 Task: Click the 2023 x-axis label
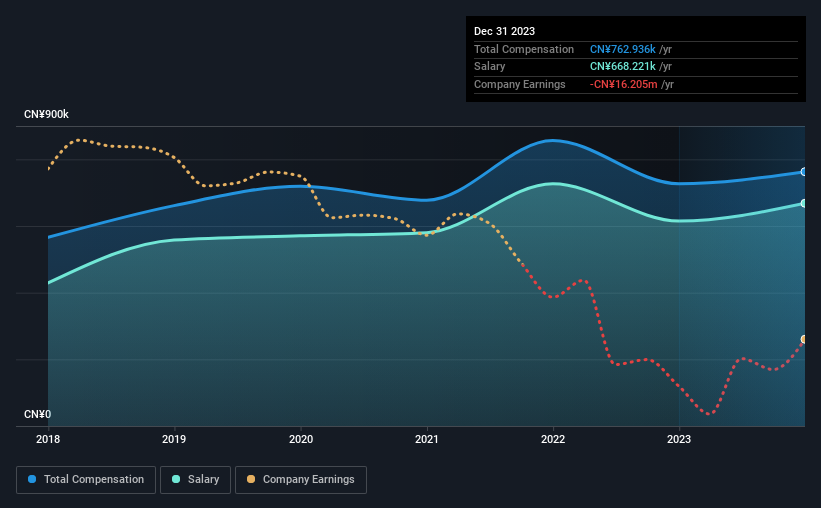[679, 439]
